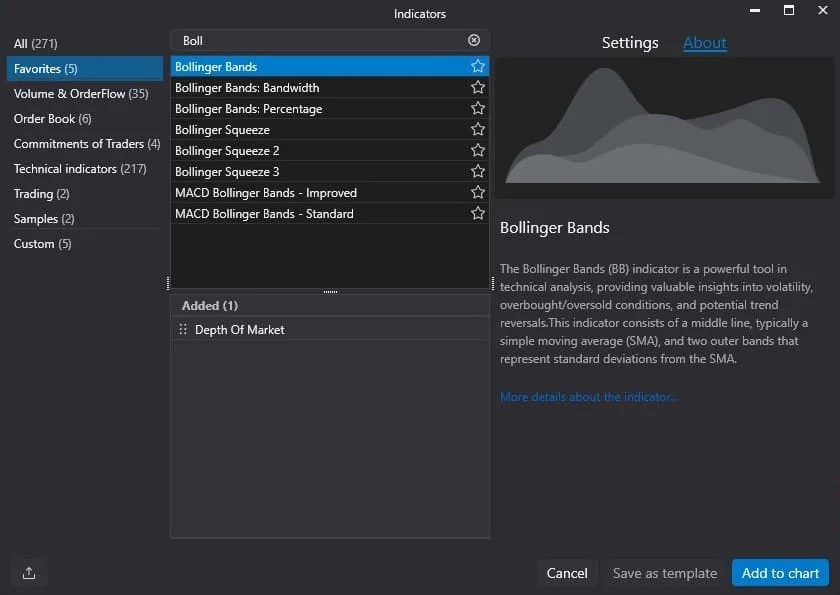
Task: Click the Added (1) section header
Action: coord(330,306)
